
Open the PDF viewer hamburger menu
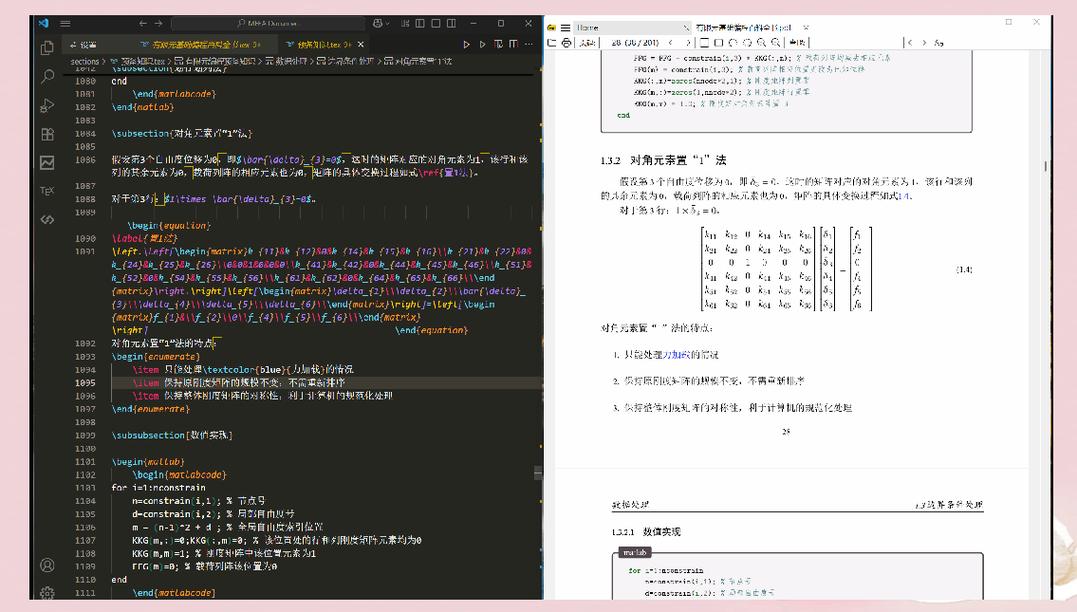[565, 27]
